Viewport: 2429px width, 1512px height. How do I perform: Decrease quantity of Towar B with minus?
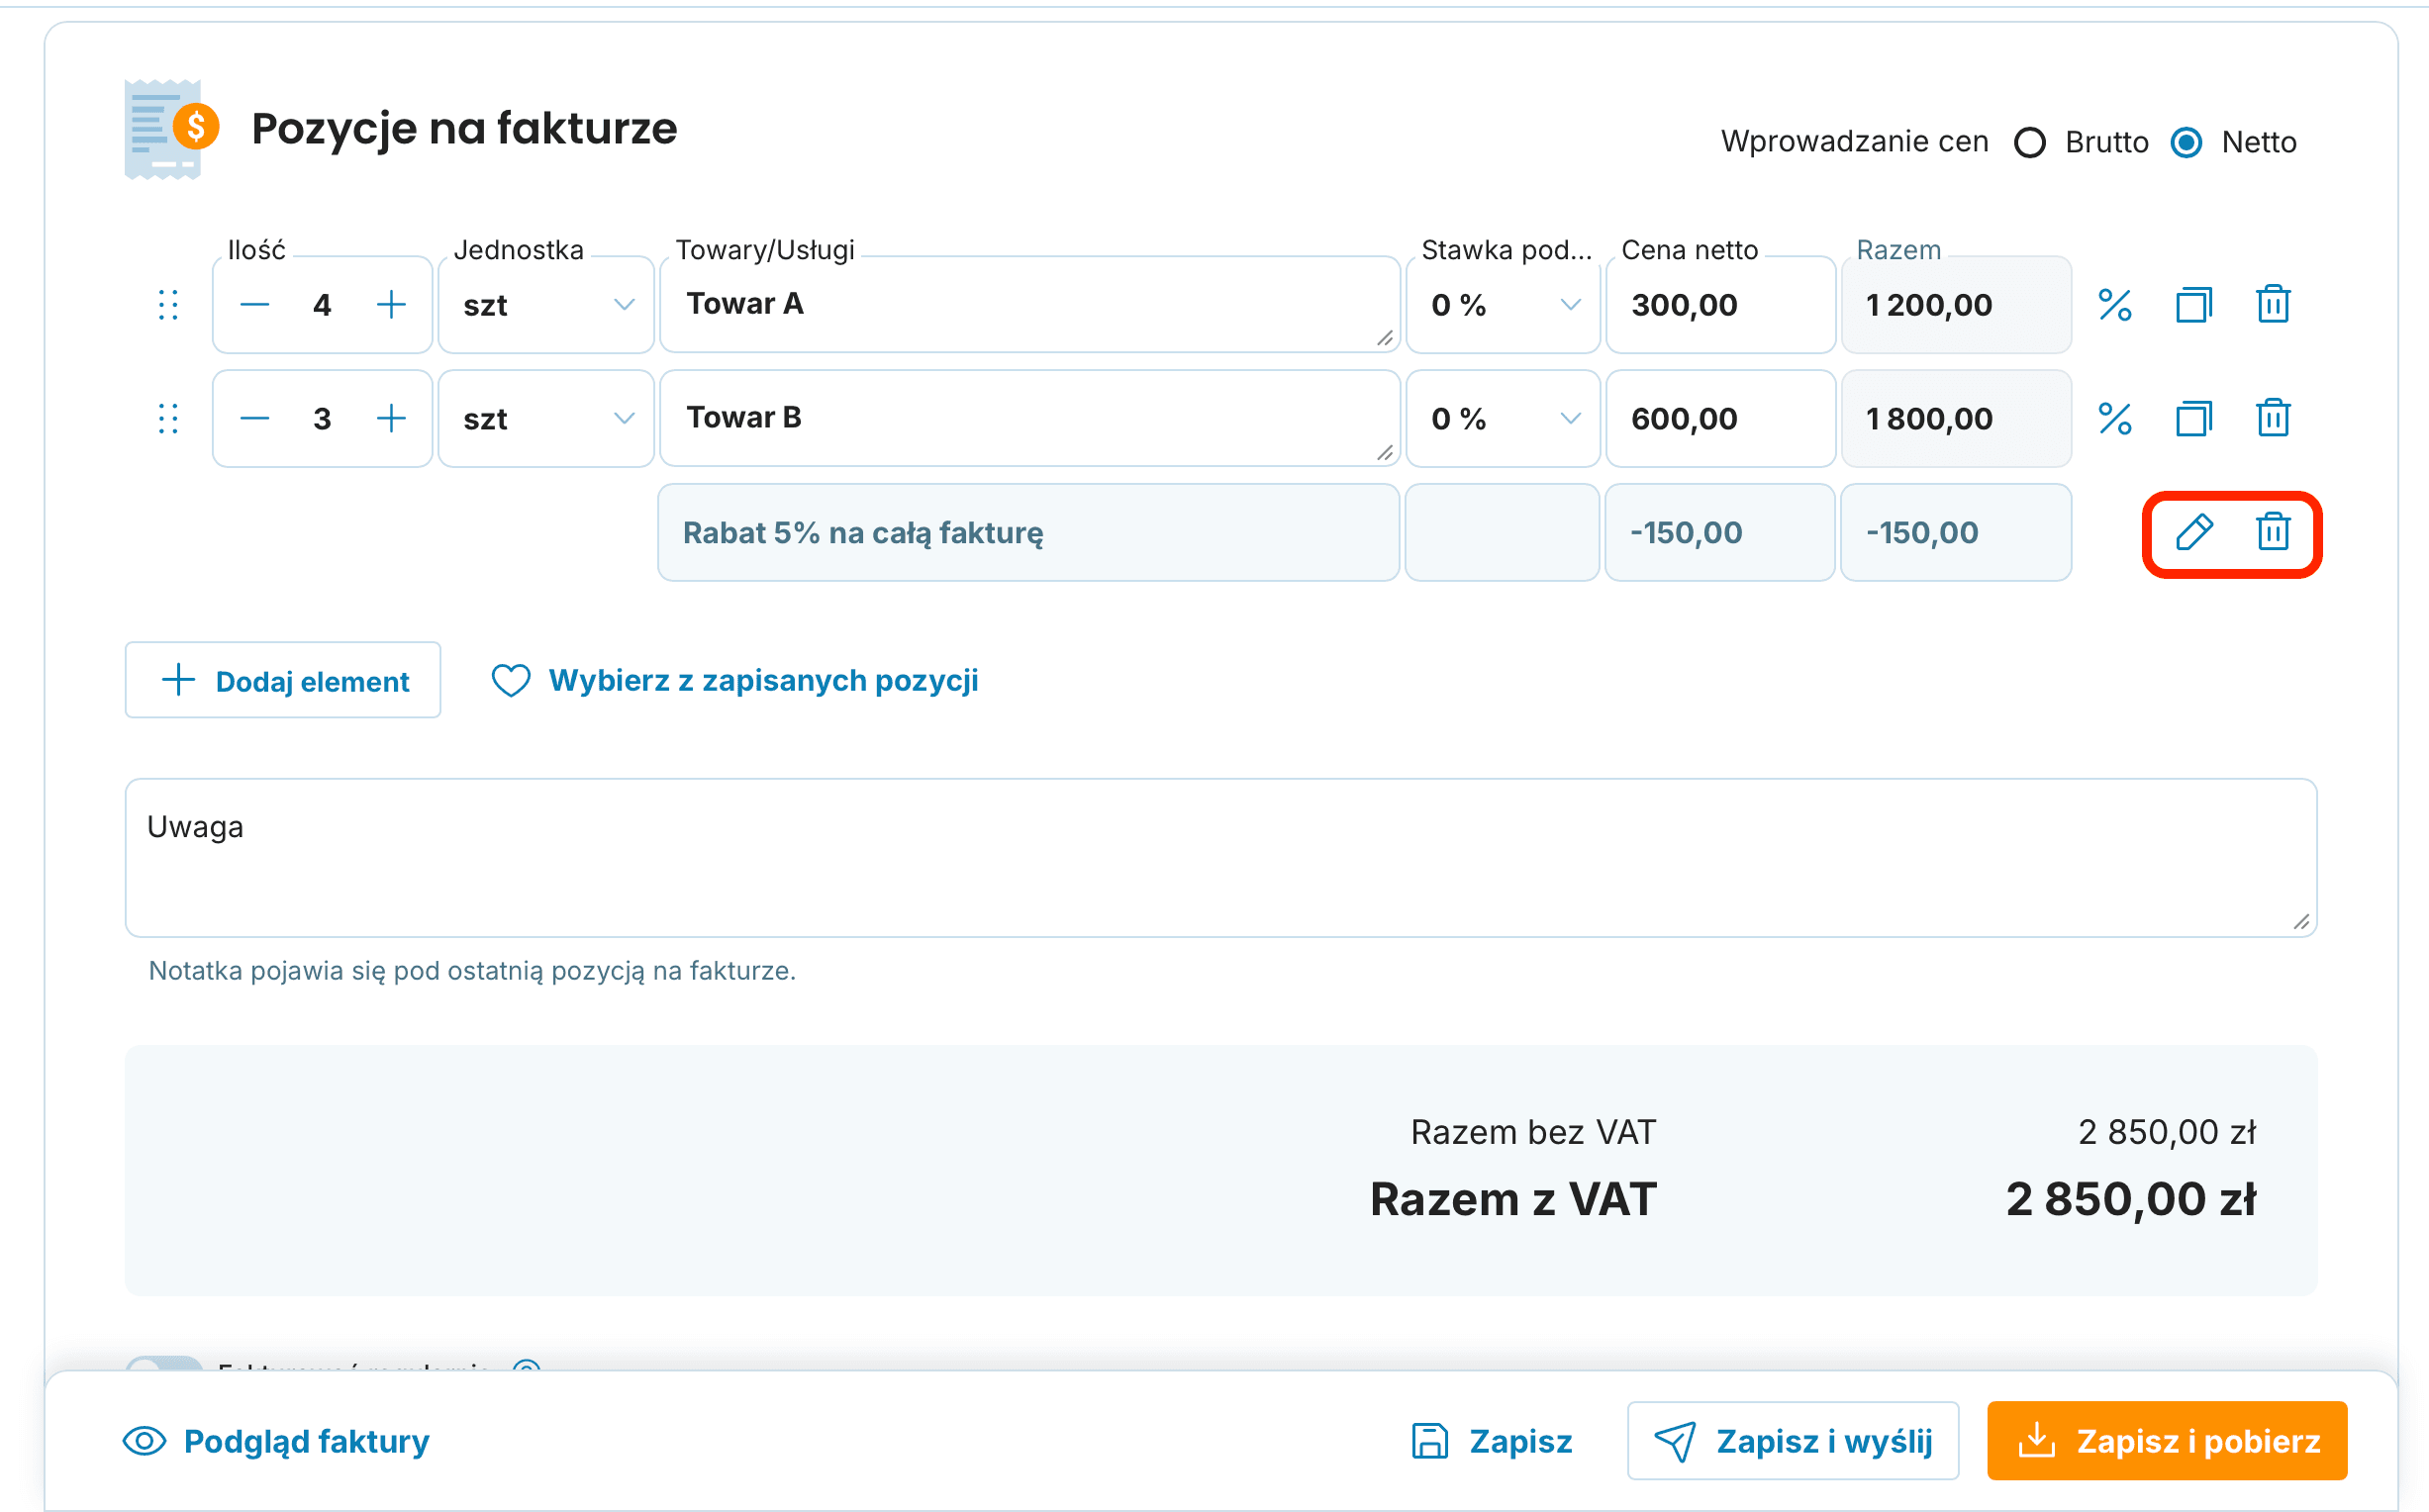tap(255, 418)
